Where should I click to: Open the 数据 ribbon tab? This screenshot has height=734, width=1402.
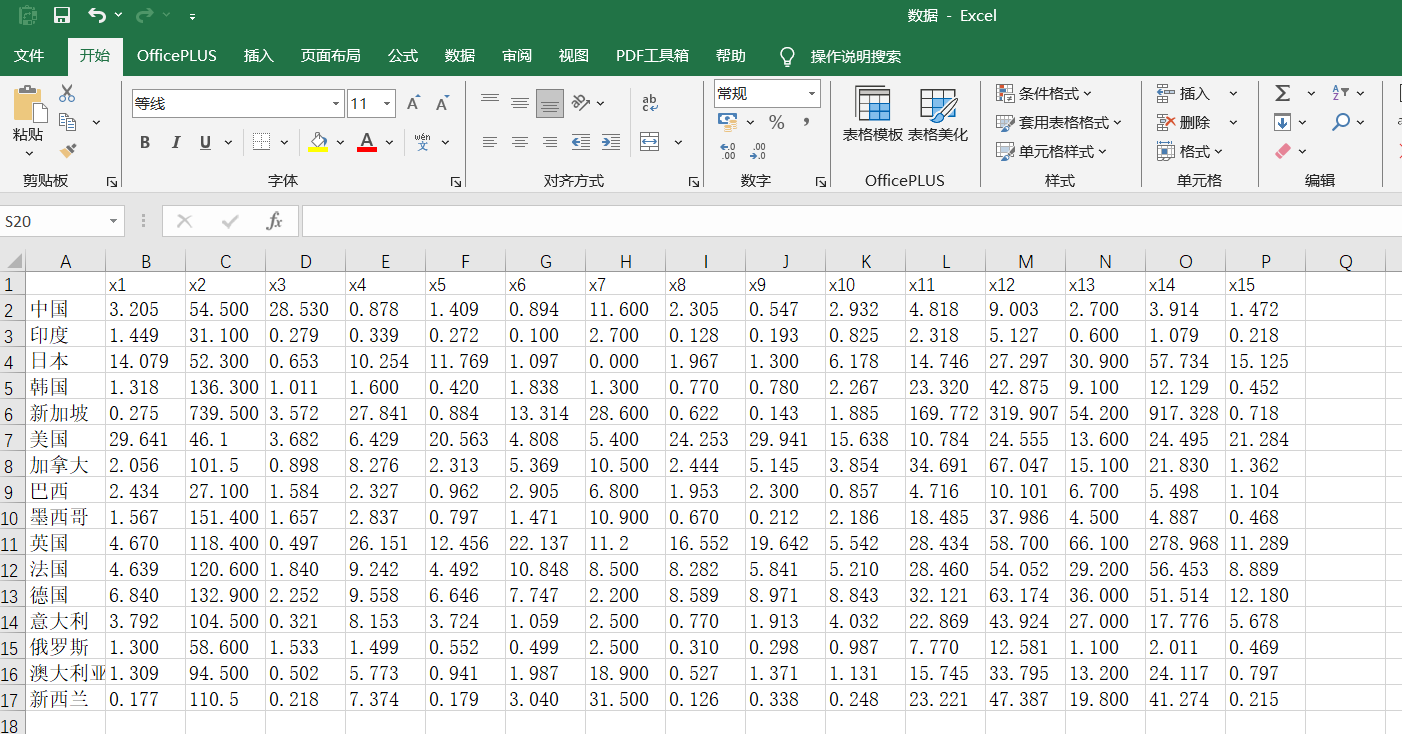click(x=459, y=56)
